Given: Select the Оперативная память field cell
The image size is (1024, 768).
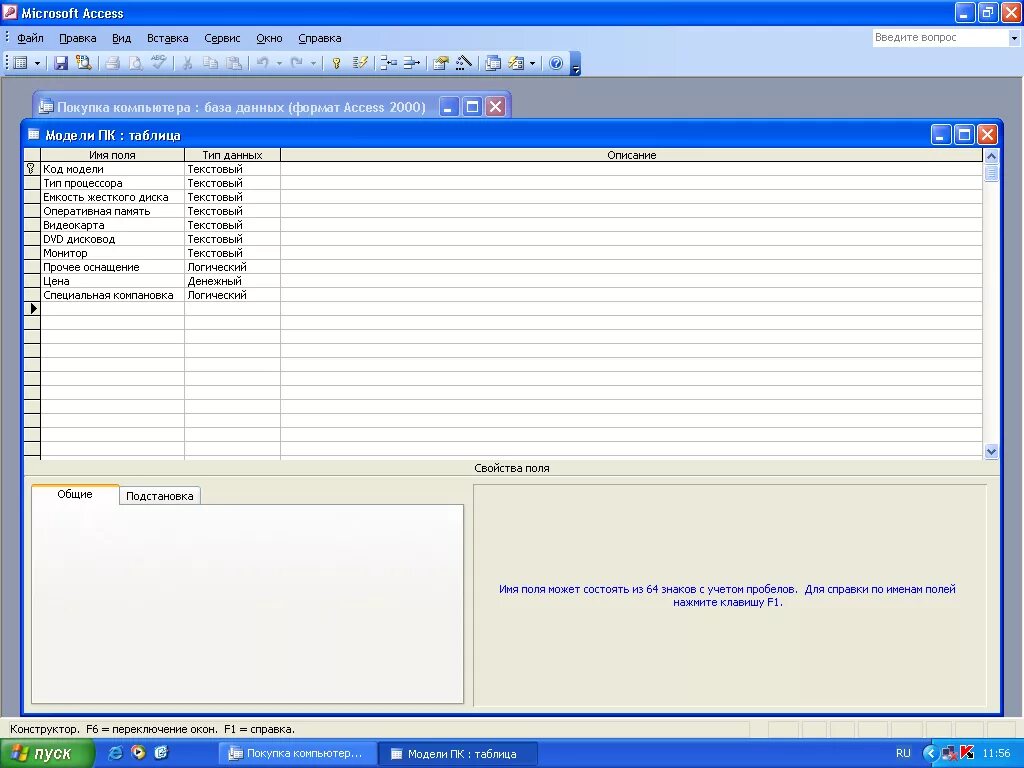Looking at the screenshot, I should point(112,212).
